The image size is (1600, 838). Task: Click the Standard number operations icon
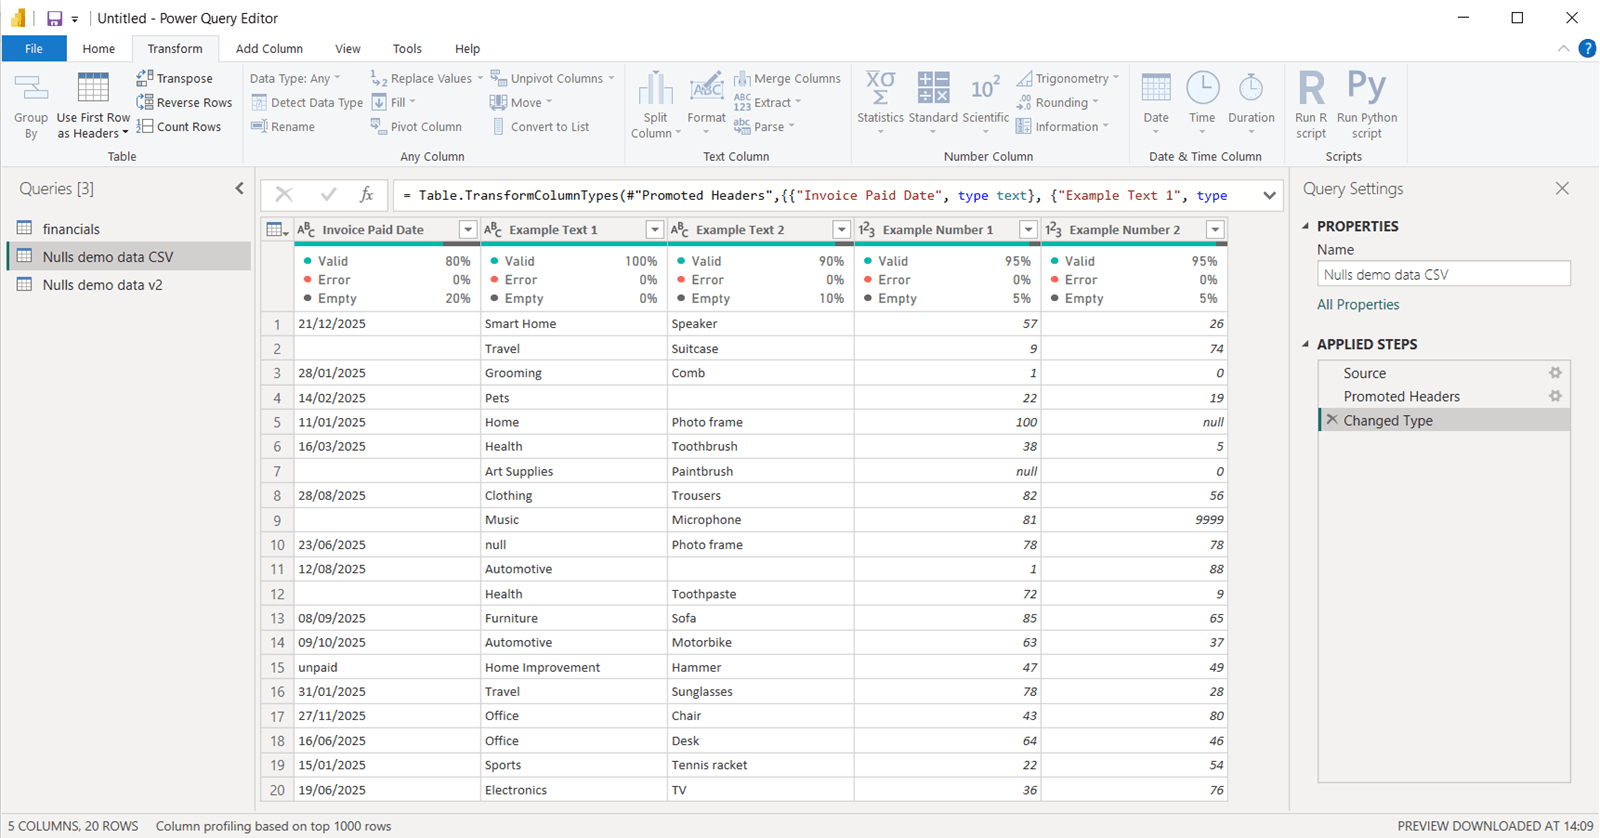pos(933,88)
